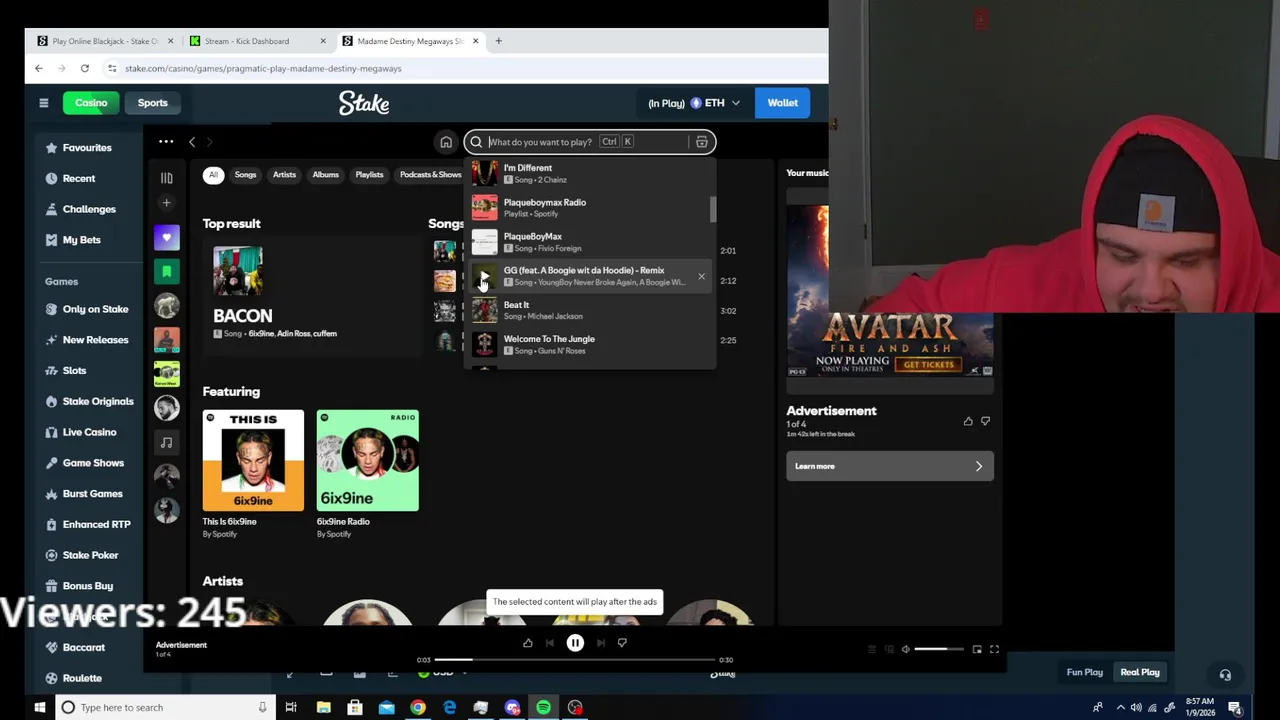Viewport: 1280px width, 720px height.
Task: Open the Spotify three-dots menu
Action: click(166, 142)
